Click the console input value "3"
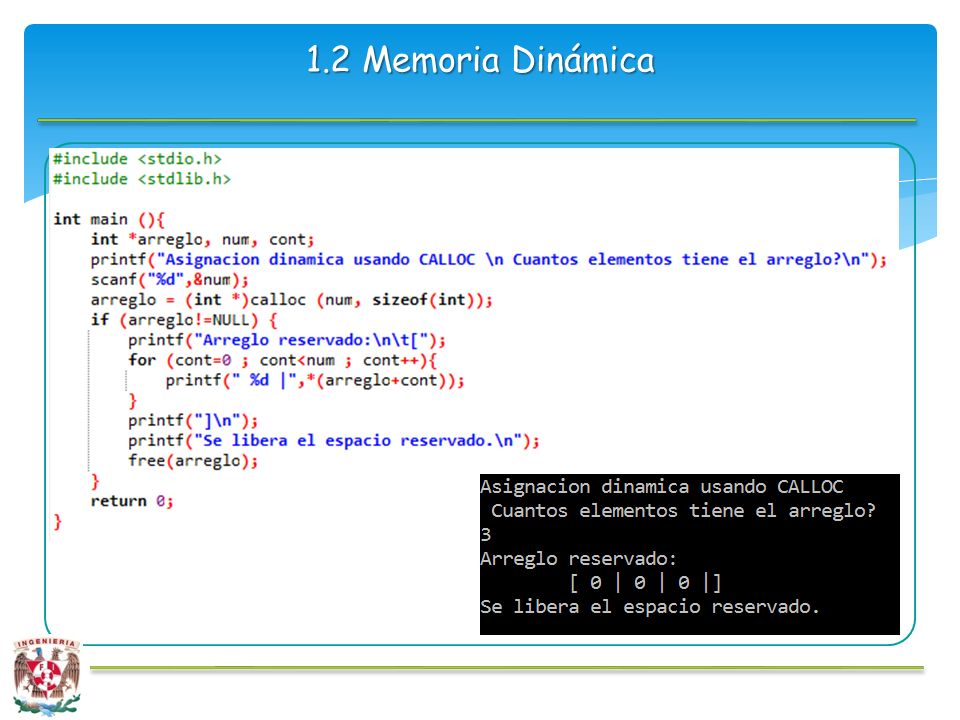Screen dimensions: 960x720 click(486, 536)
